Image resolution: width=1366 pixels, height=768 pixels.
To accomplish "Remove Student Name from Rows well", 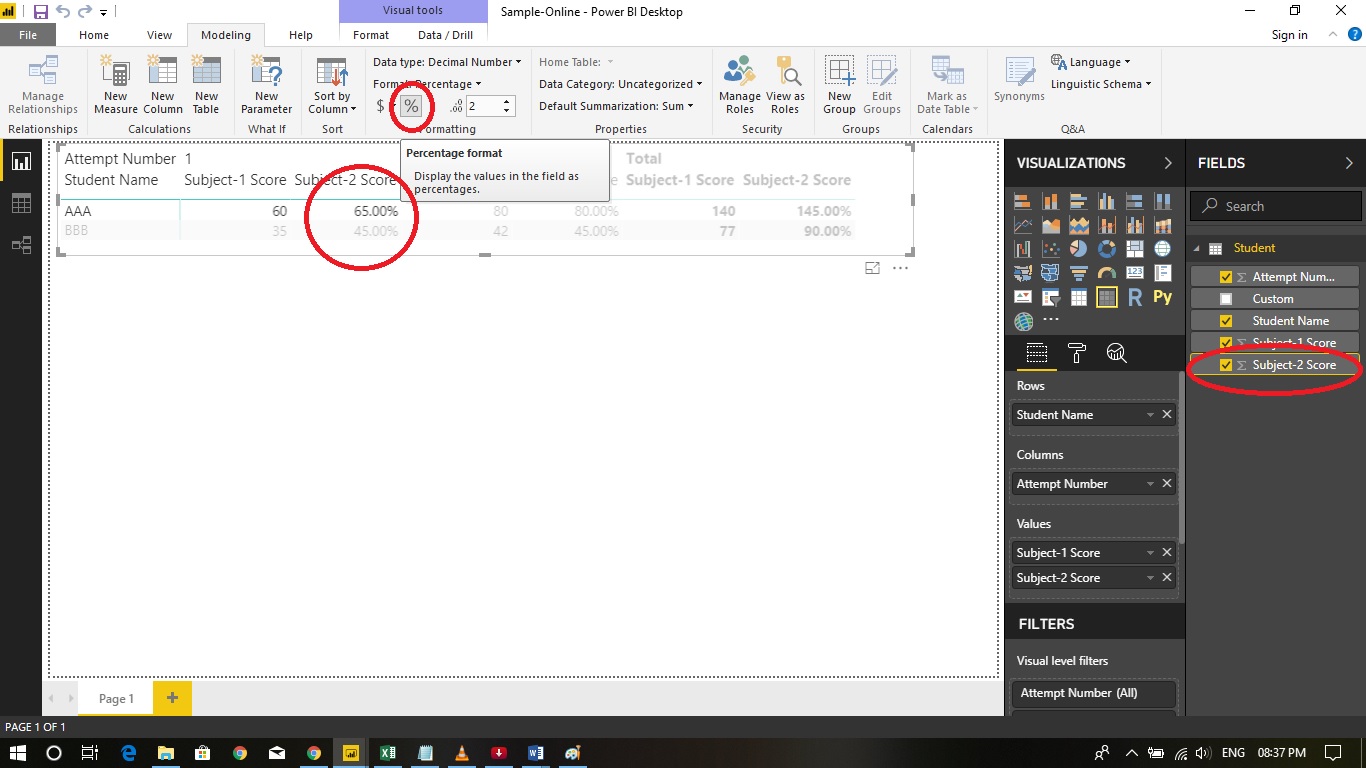I will tap(1167, 414).
